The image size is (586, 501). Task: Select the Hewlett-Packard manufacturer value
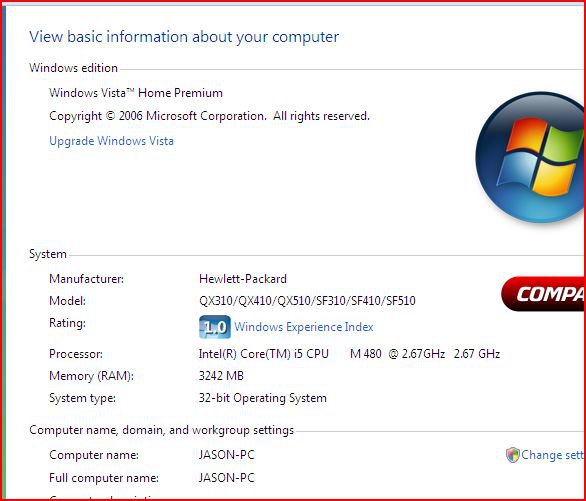click(243, 279)
